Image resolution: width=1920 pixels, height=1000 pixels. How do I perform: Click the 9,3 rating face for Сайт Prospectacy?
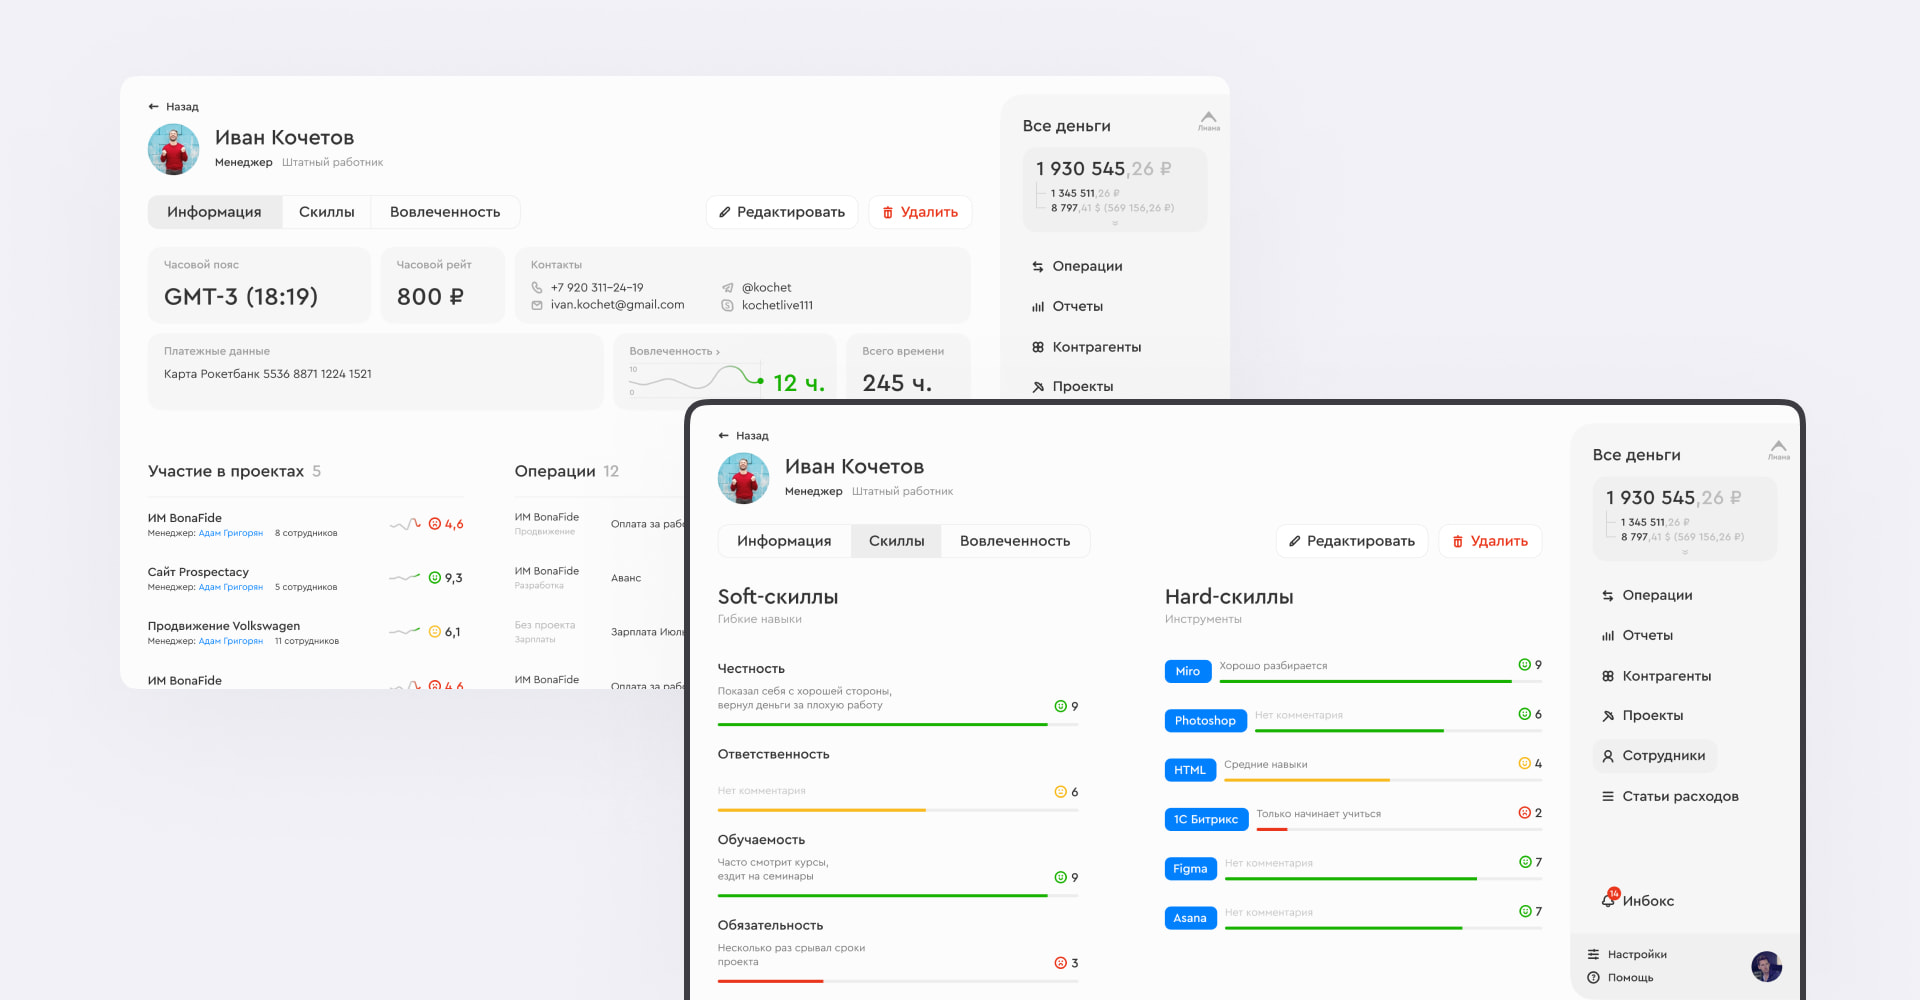435,578
